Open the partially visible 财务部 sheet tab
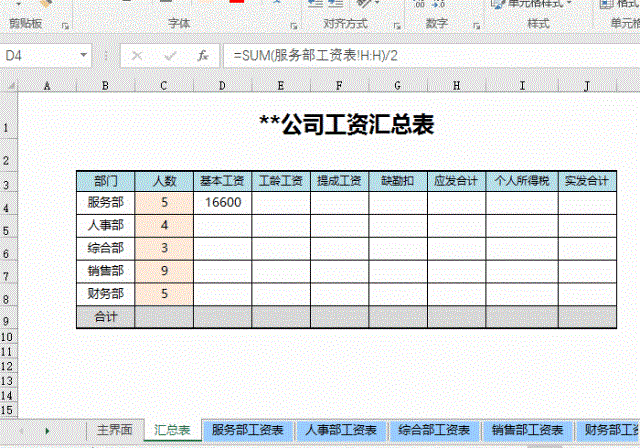The height and width of the screenshot is (448, 640). [608, 430]
